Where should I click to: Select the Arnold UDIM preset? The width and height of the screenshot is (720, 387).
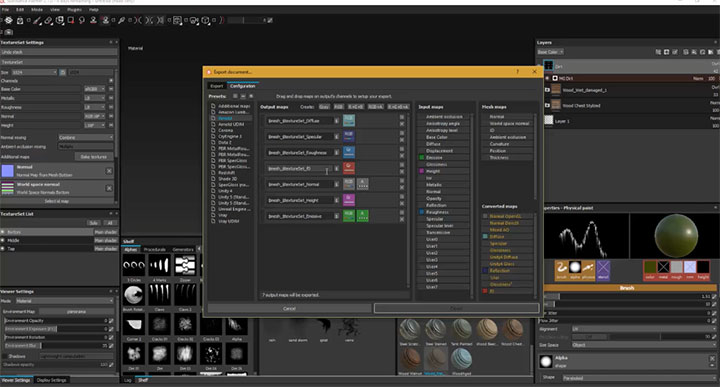click(x=231, y=124)
